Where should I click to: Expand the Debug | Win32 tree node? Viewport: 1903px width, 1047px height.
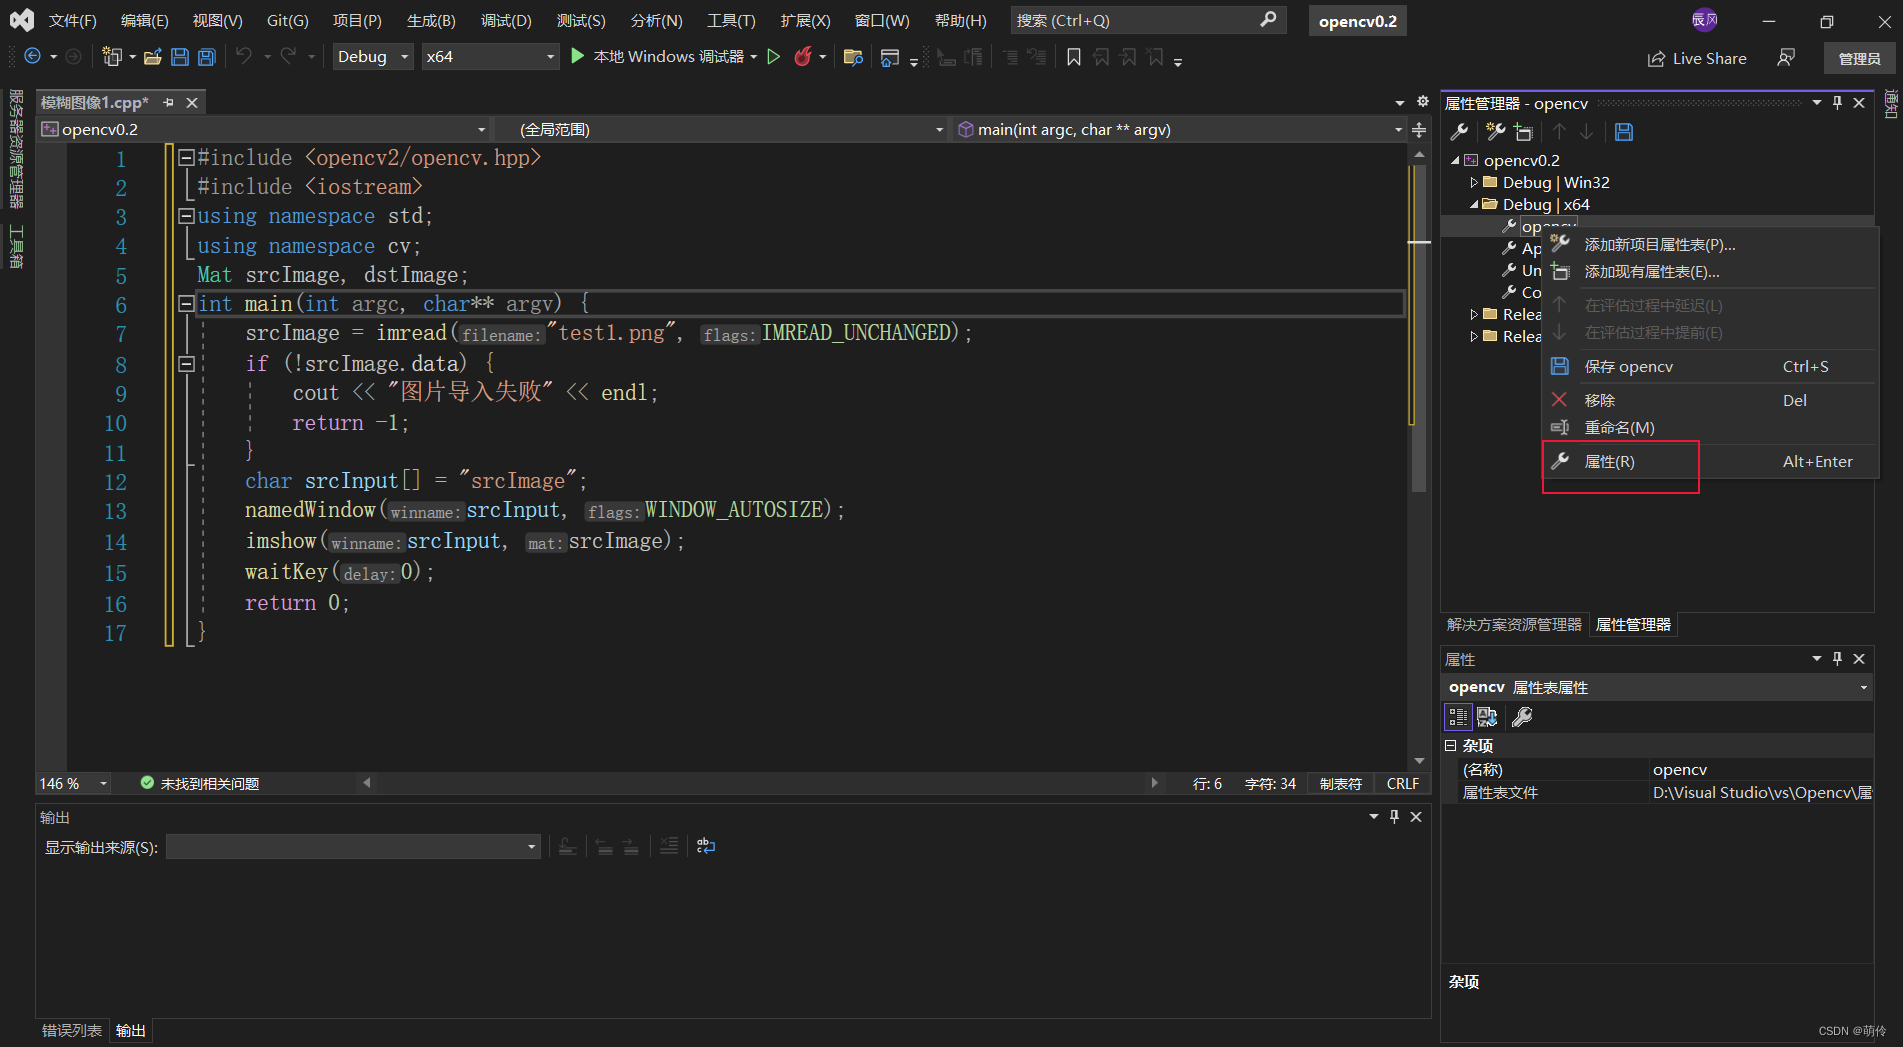pyautogui.click(x=1474, y=182)
